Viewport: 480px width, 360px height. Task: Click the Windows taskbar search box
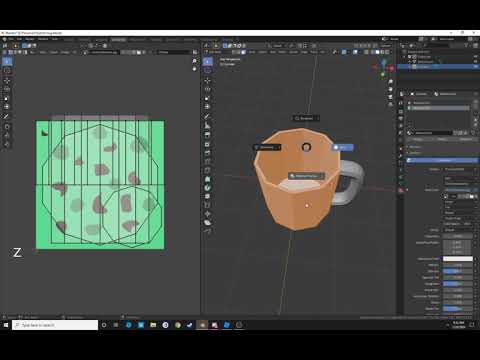click(55, 325)
